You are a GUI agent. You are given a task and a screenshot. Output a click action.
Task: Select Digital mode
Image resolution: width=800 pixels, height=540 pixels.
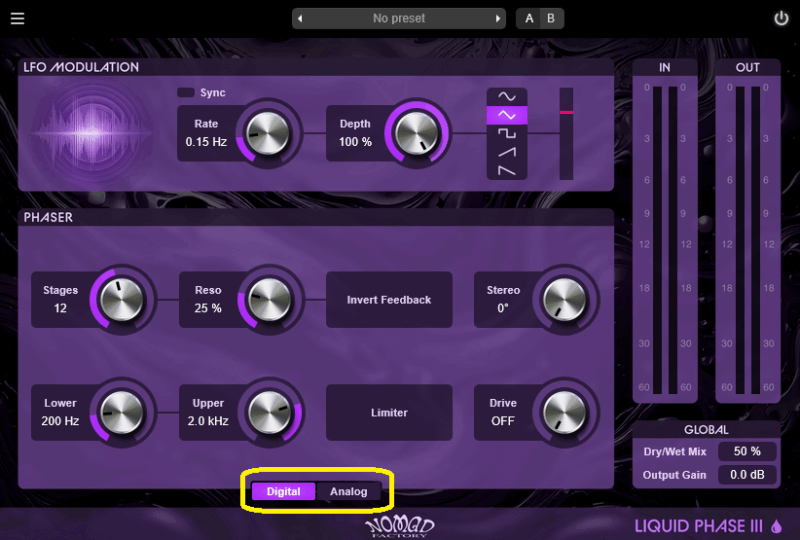tap(284, 492)
